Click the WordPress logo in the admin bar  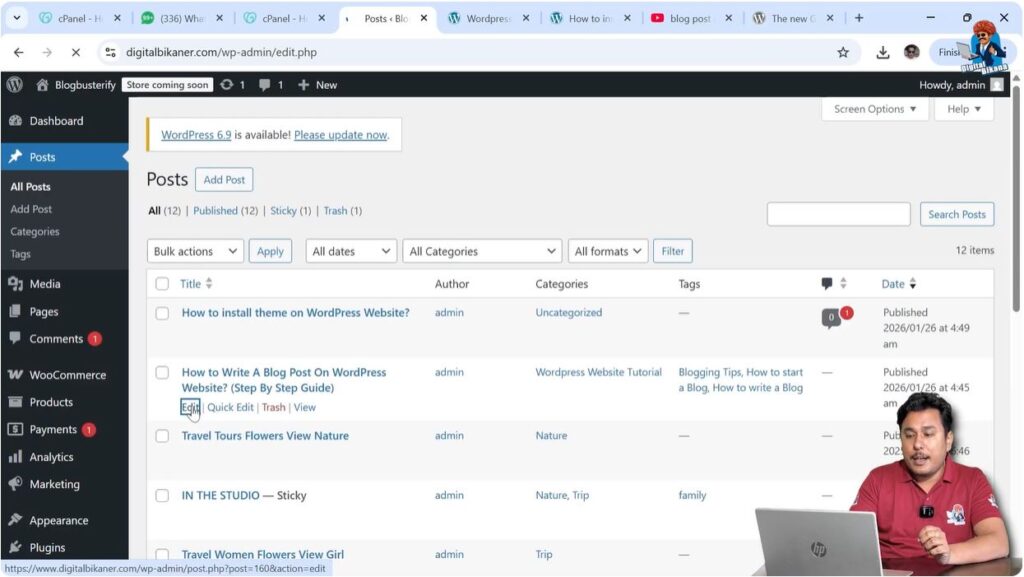point(13,85)
